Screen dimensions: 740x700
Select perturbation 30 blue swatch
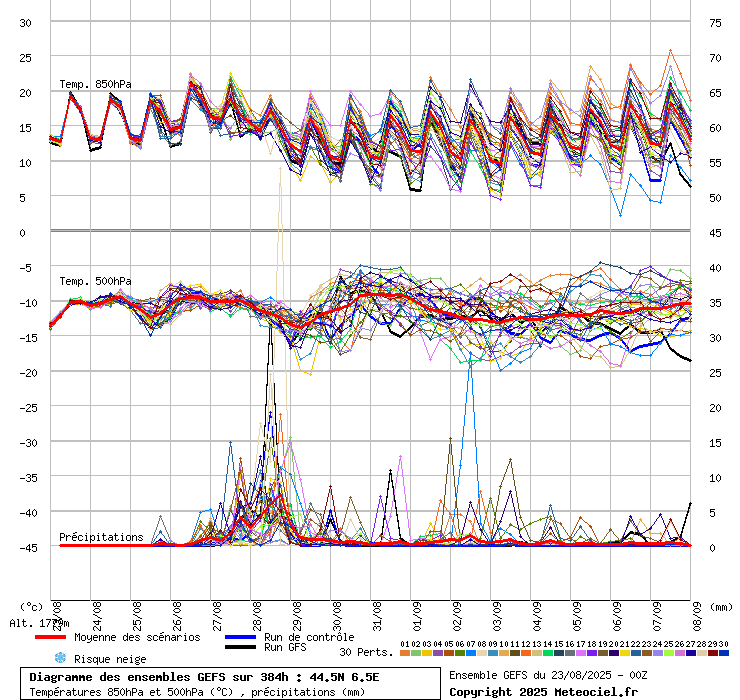(x=723, y=653)
